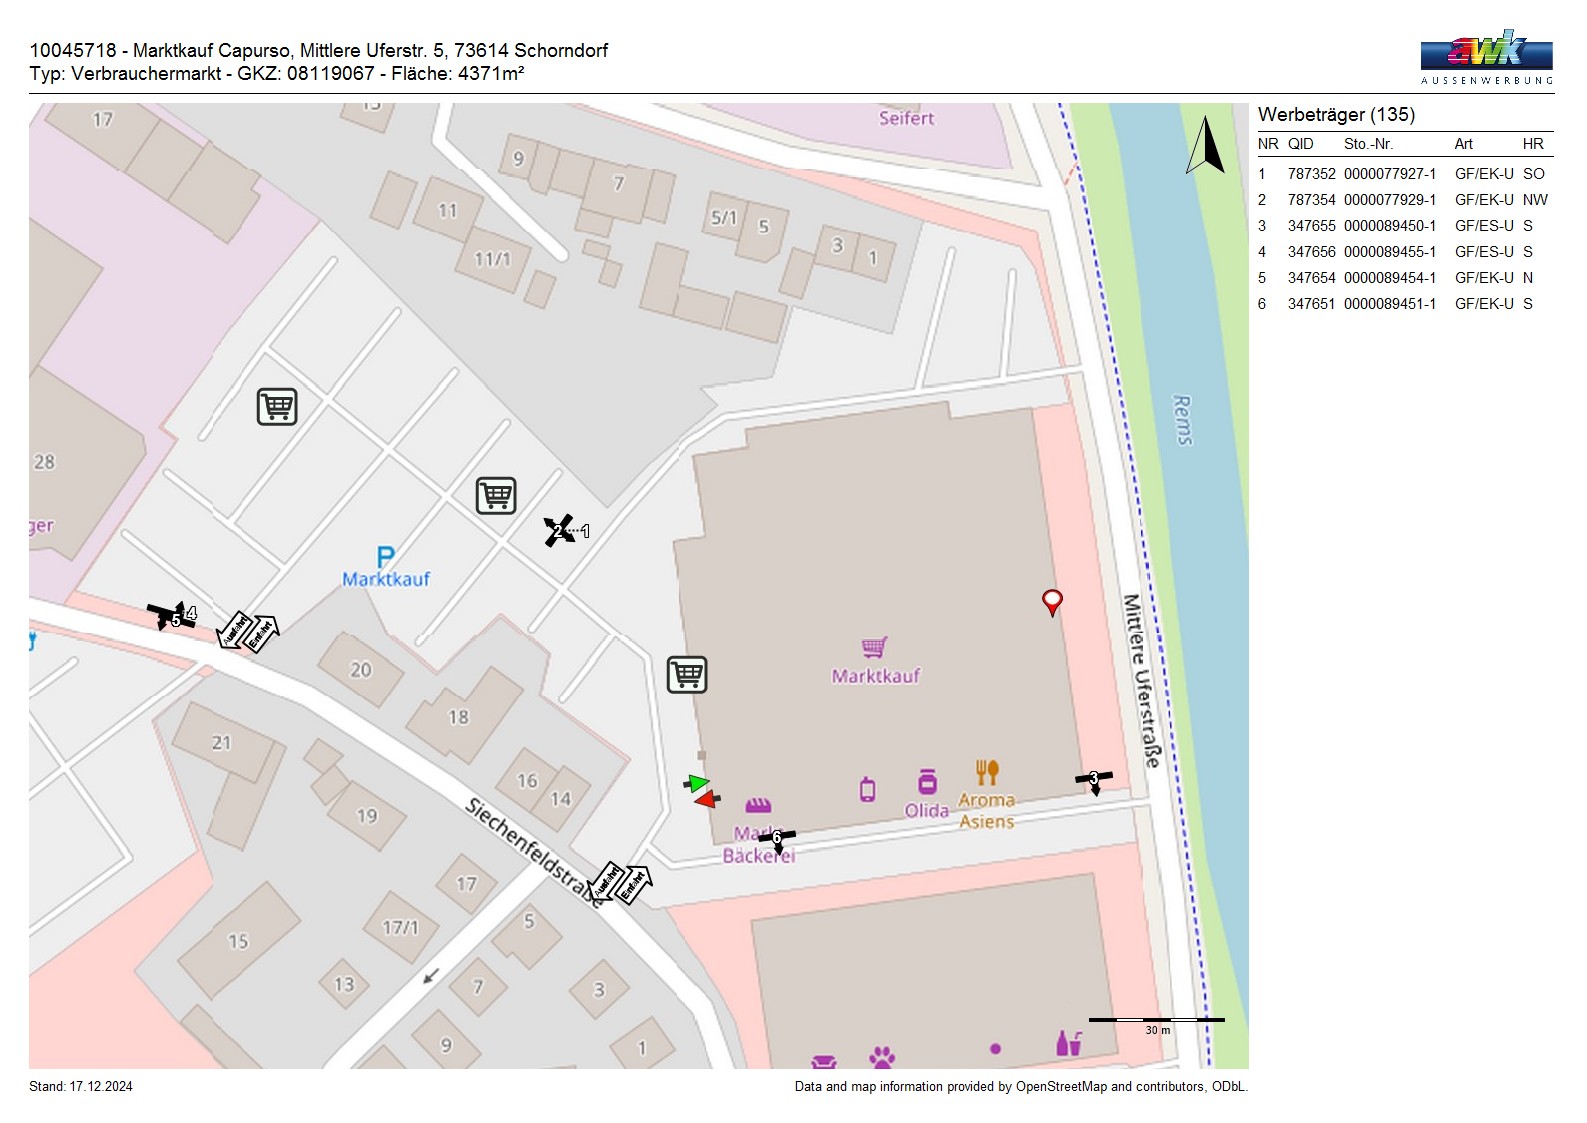Screen dimensions: 1587x1123
Task: Click the blue parking P symbol
Action: click(x=386, y=557)
